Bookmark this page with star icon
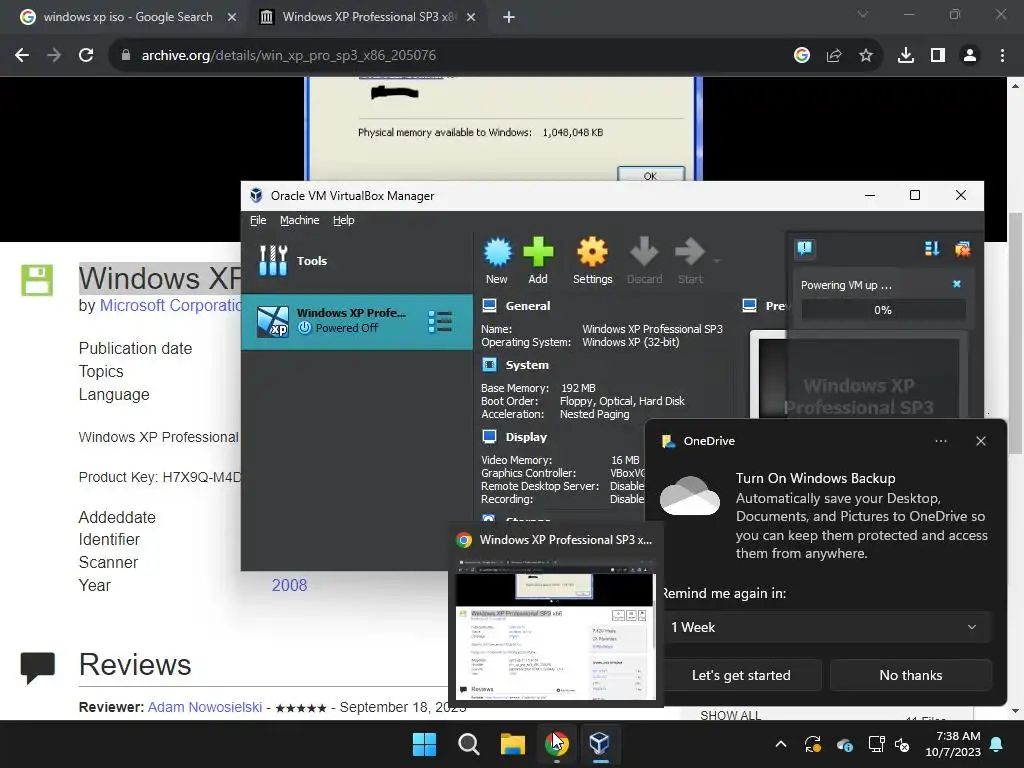Viewport: 1024px width, 768px height. 866,56
